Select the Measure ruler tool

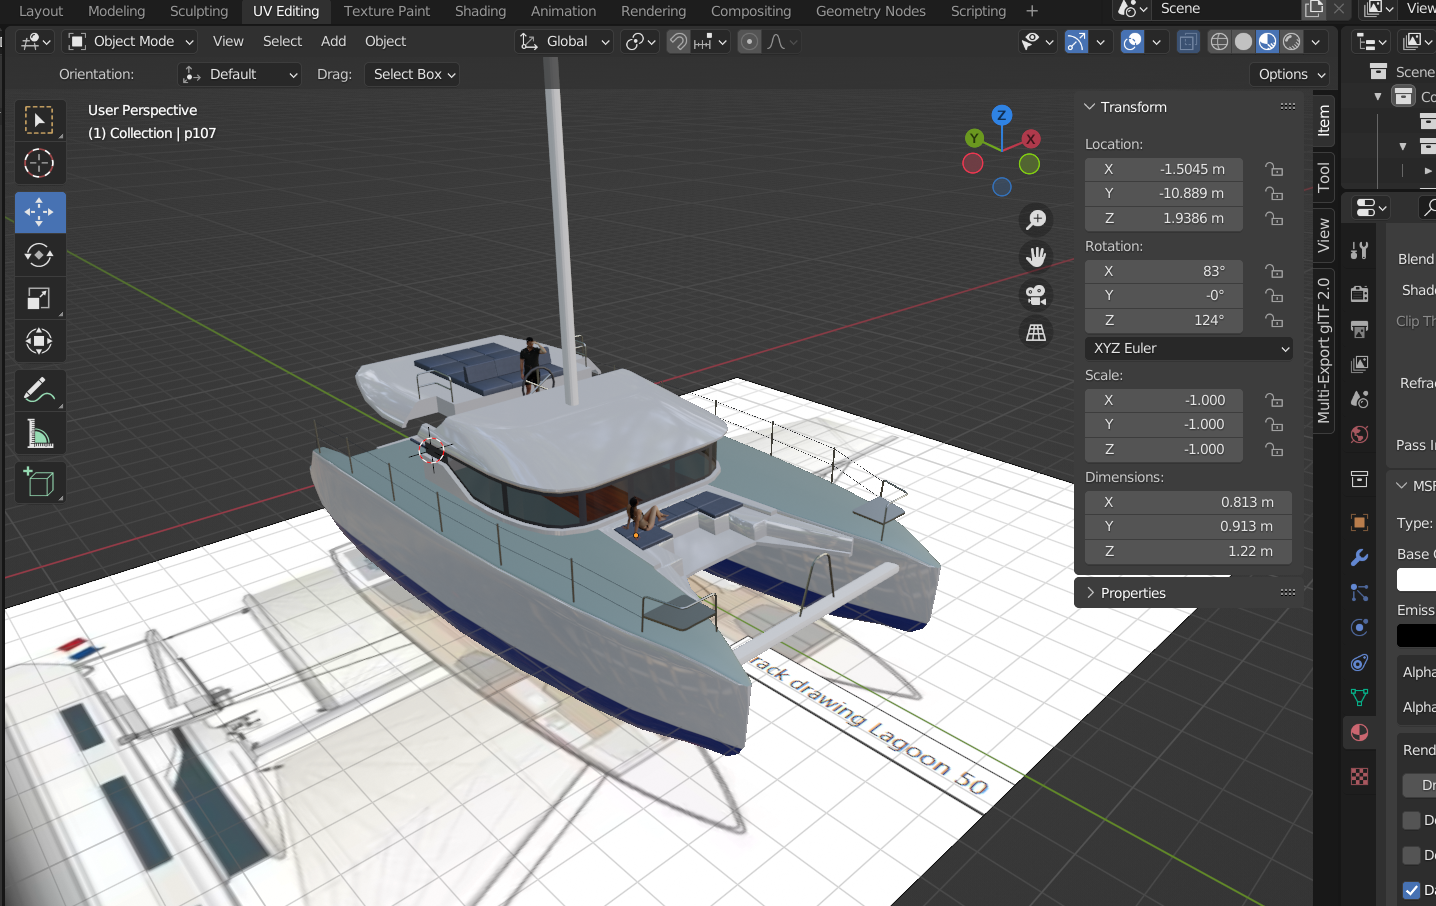(x=40, y=433)
